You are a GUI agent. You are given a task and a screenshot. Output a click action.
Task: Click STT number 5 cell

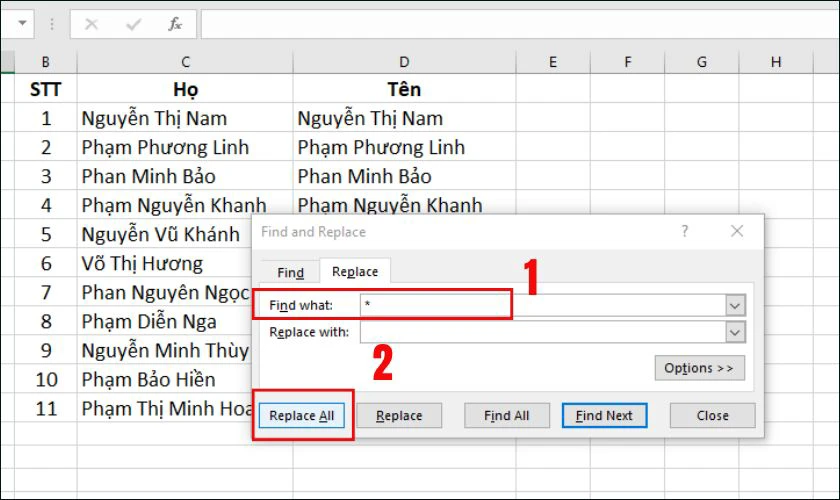click(x=46, y=234)
